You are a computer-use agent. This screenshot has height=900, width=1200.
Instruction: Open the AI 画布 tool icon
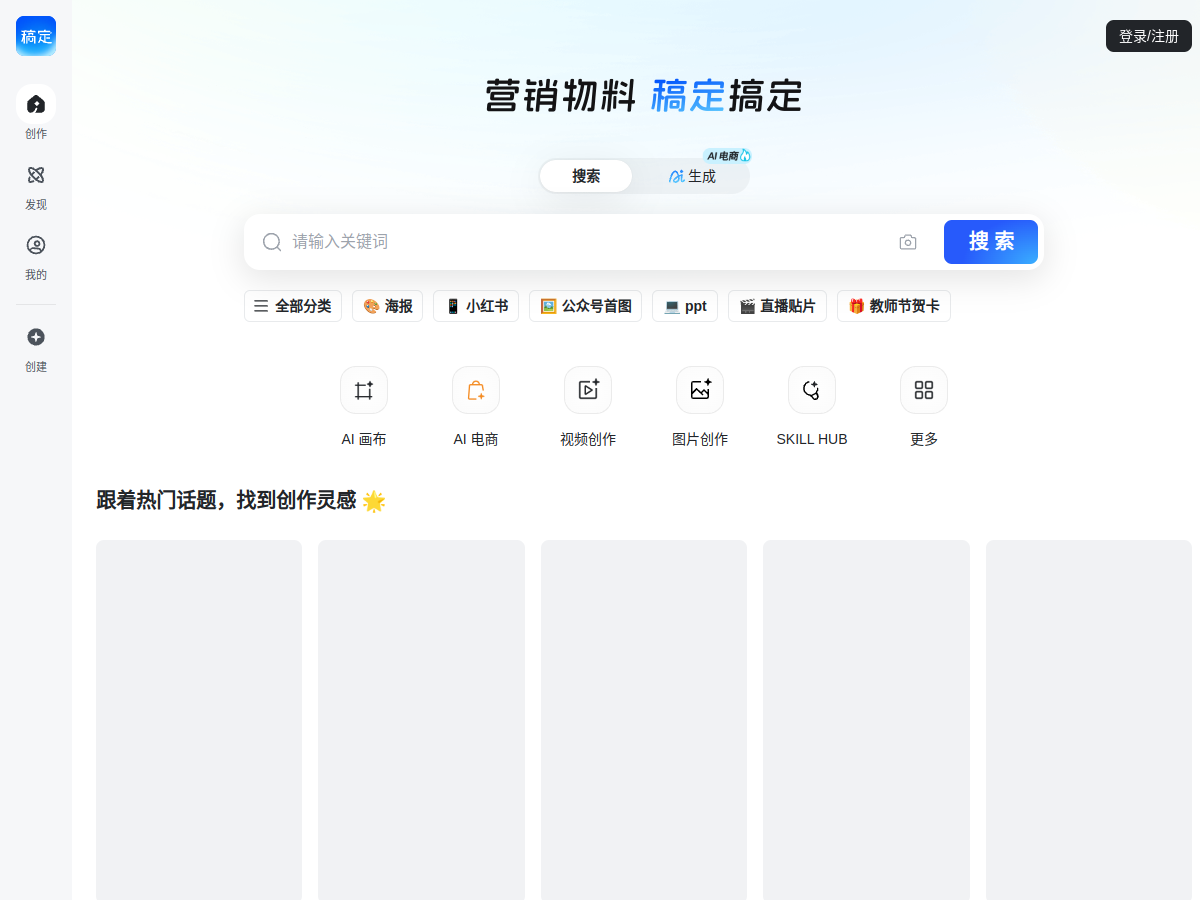coord(364,390)
